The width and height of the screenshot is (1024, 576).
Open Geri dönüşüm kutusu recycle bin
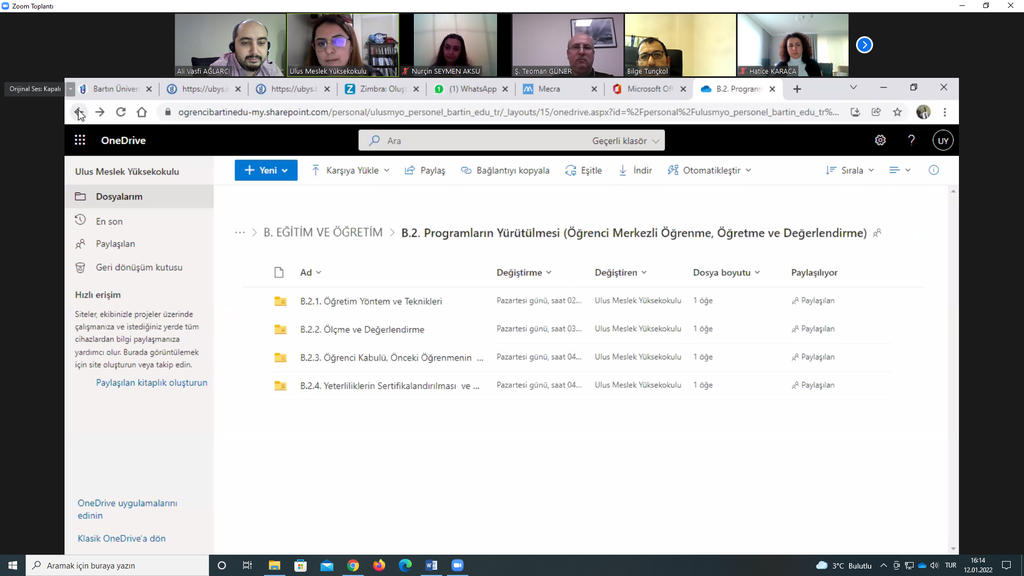pos(138,267)
